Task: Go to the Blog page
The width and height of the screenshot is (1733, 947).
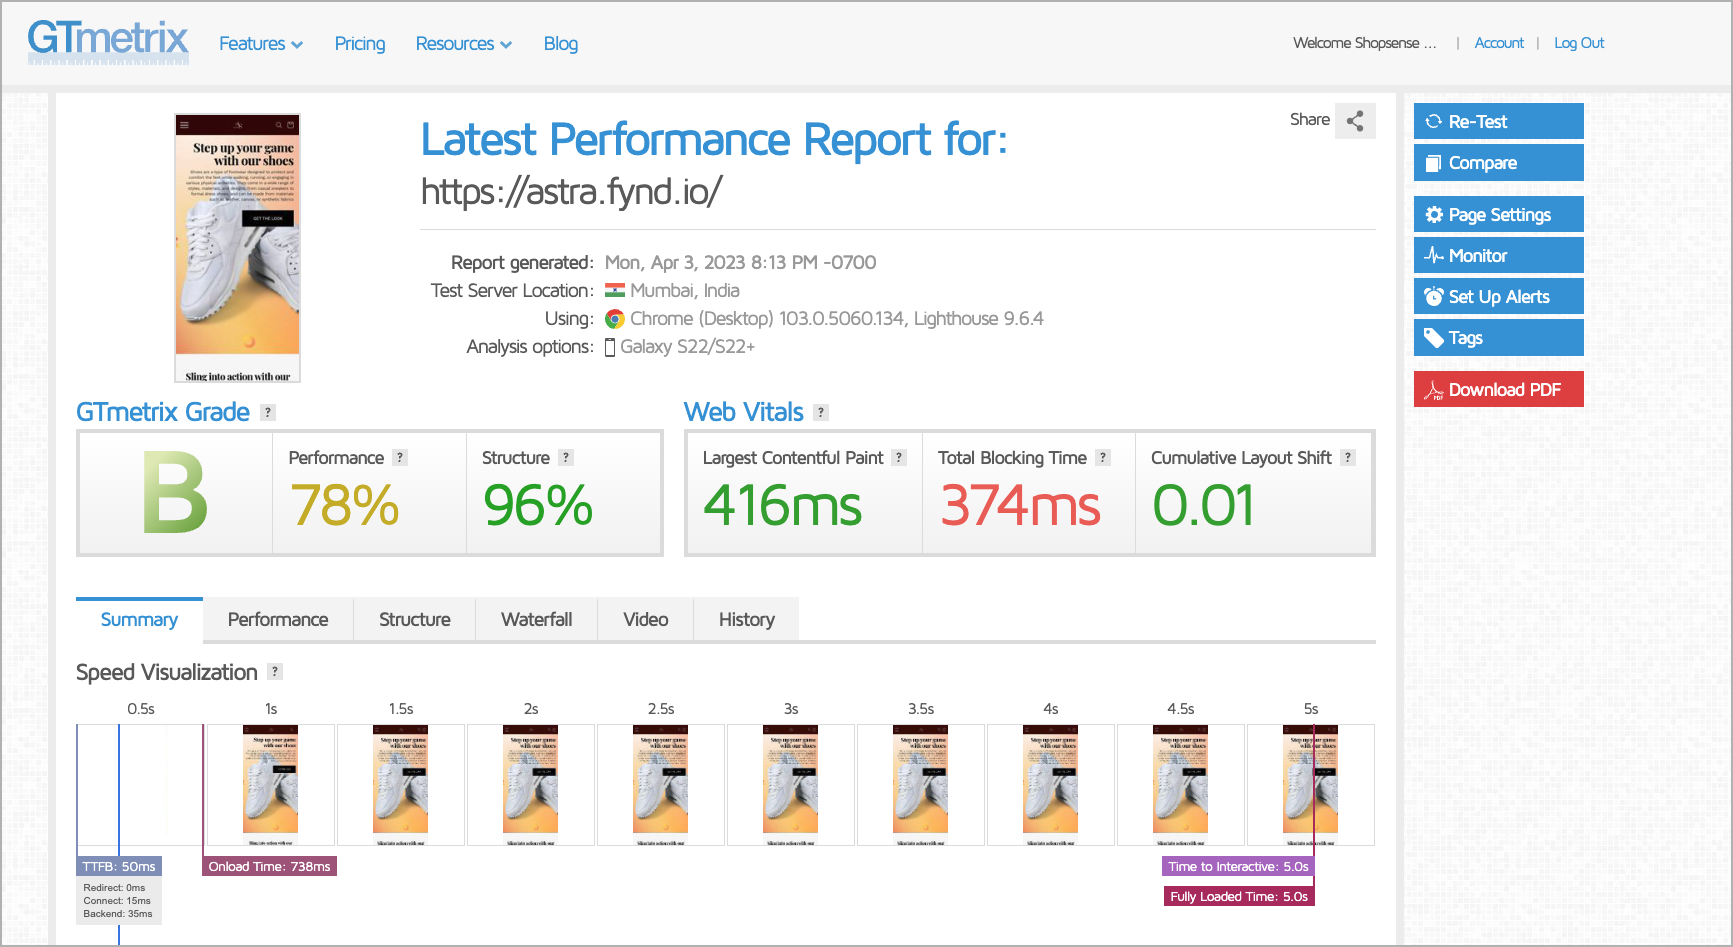Action: click(x=561, y=44)
